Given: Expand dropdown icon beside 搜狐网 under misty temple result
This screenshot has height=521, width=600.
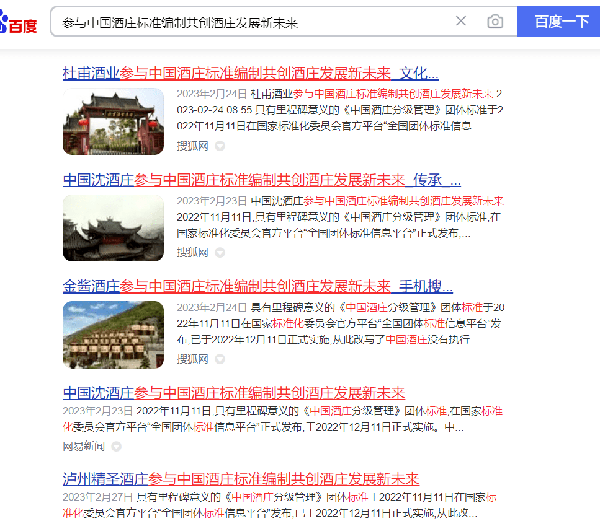Looking at the screenshot, I should pos(220,253).
